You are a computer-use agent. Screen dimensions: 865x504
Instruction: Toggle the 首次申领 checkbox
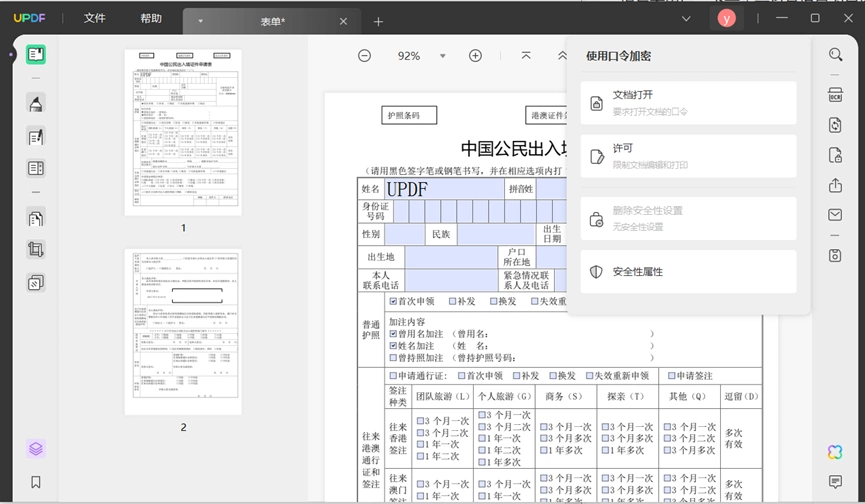pos(393,301)
